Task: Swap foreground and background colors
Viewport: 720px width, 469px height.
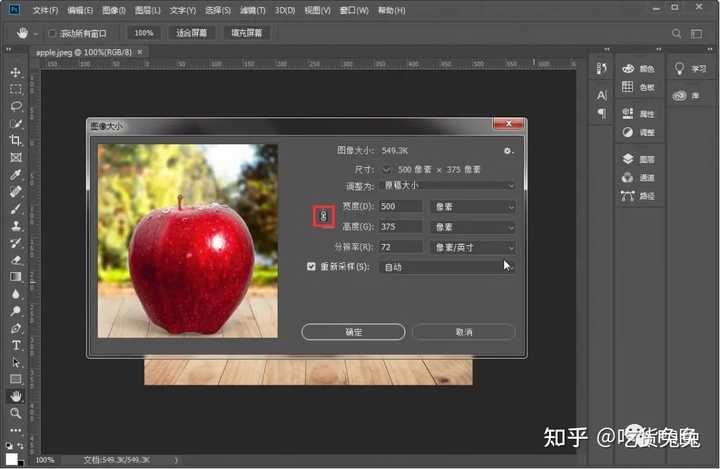Action: (20, 446)
